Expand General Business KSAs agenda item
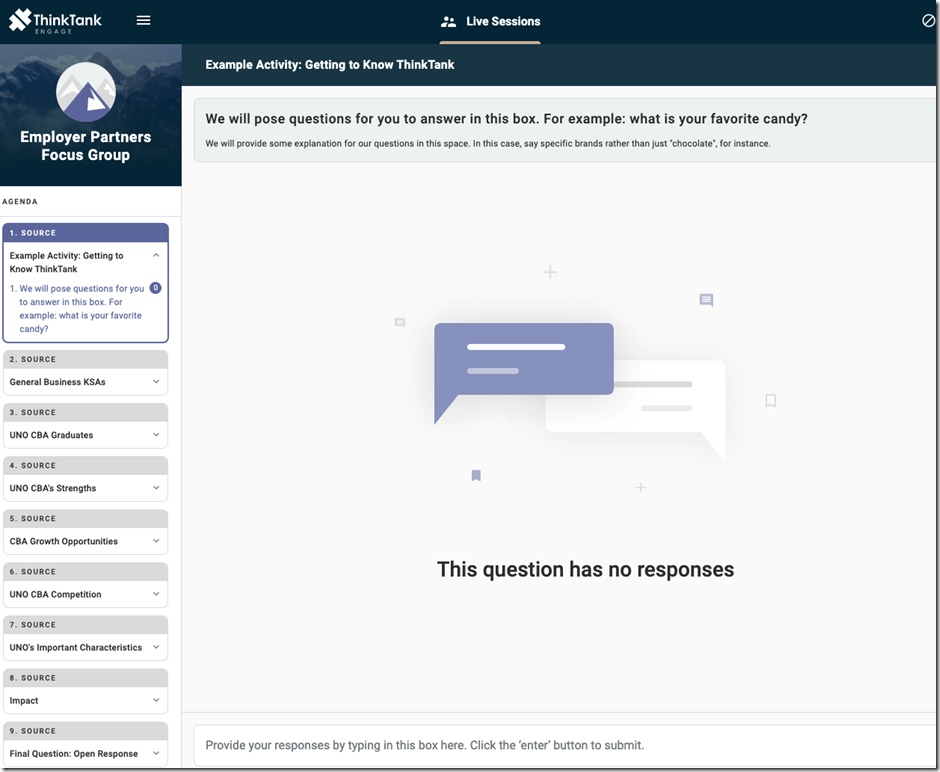Image resolution: width=940 pixels, height=772 pixels. (x=156, y=382)
